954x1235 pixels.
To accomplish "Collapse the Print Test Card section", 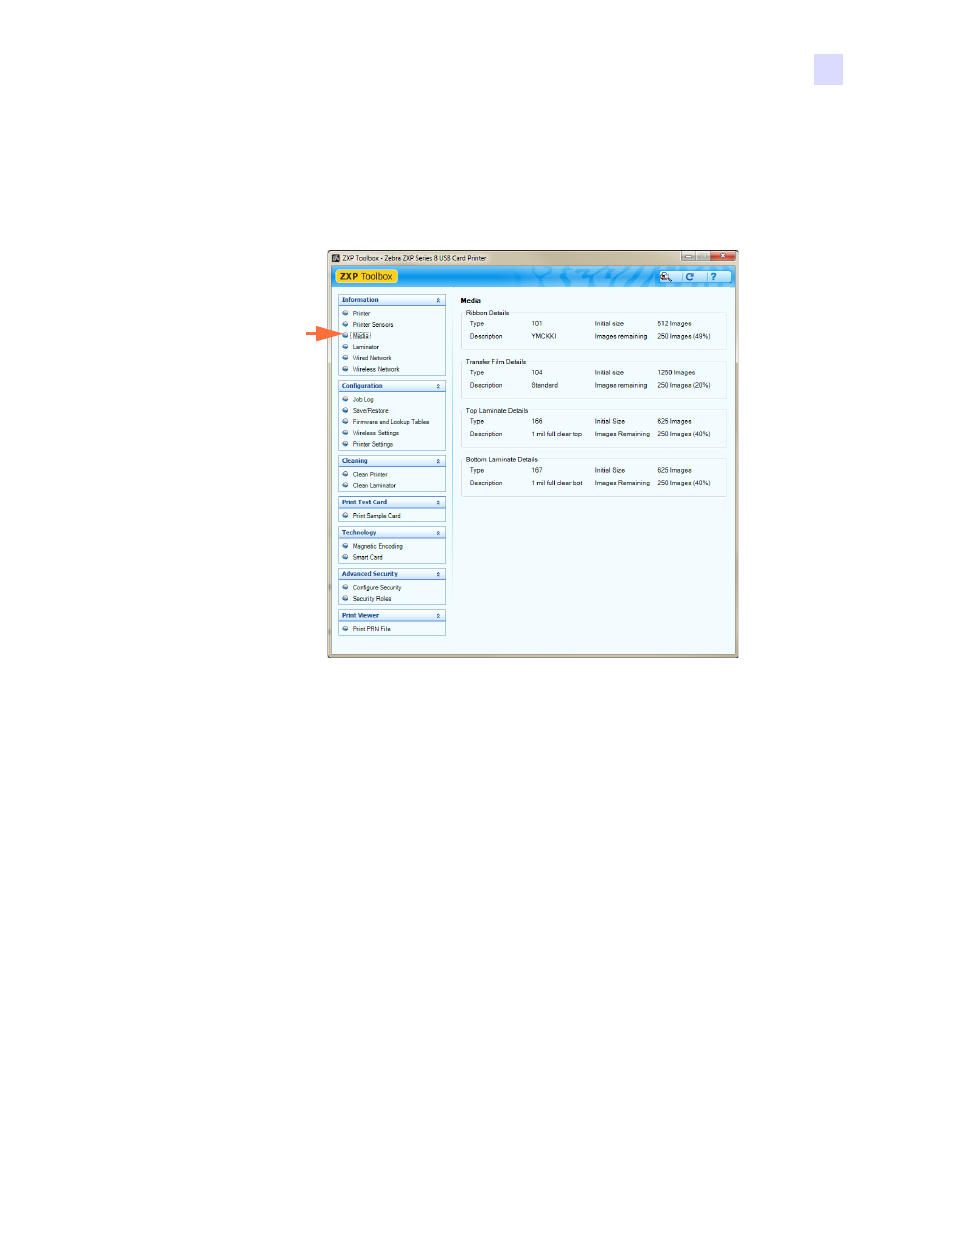I will (x=438, y=502).
